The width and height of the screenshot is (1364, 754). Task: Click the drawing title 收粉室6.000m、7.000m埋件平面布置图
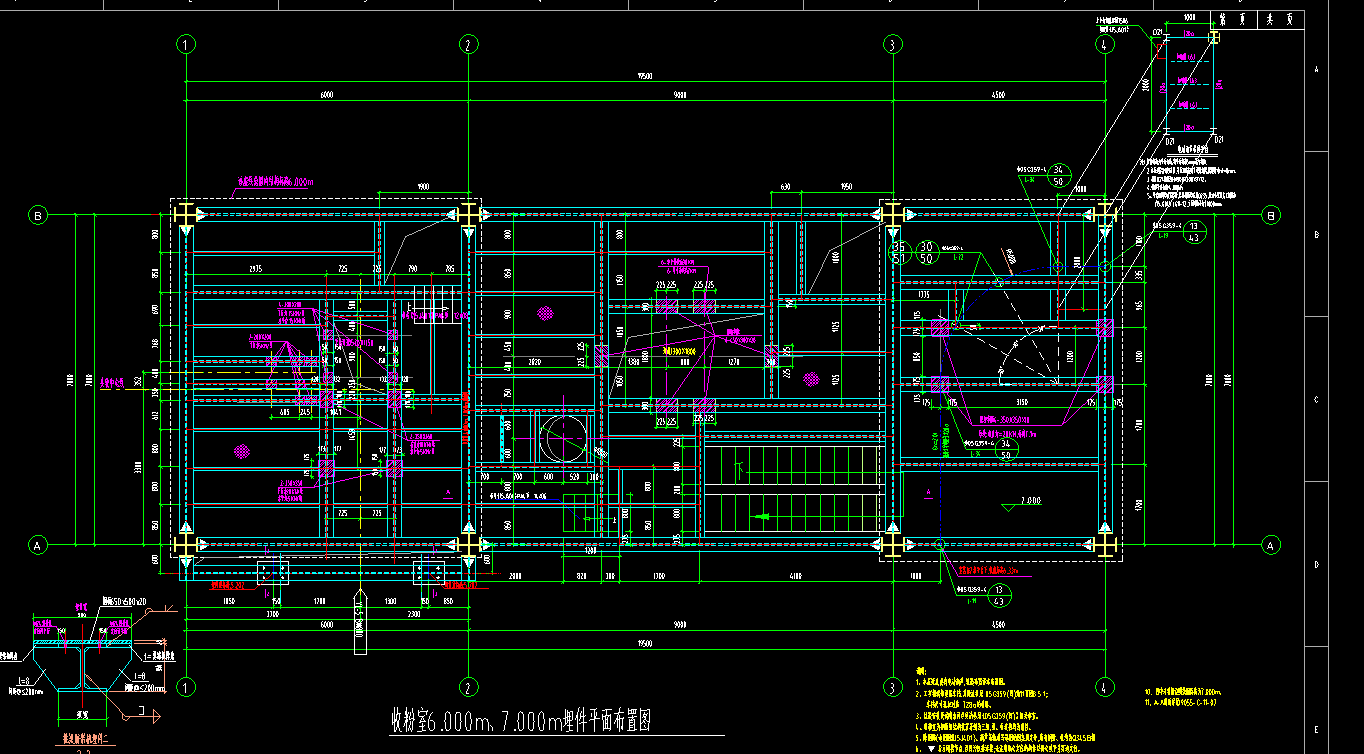pyautogui.click(x=521, y=721)
